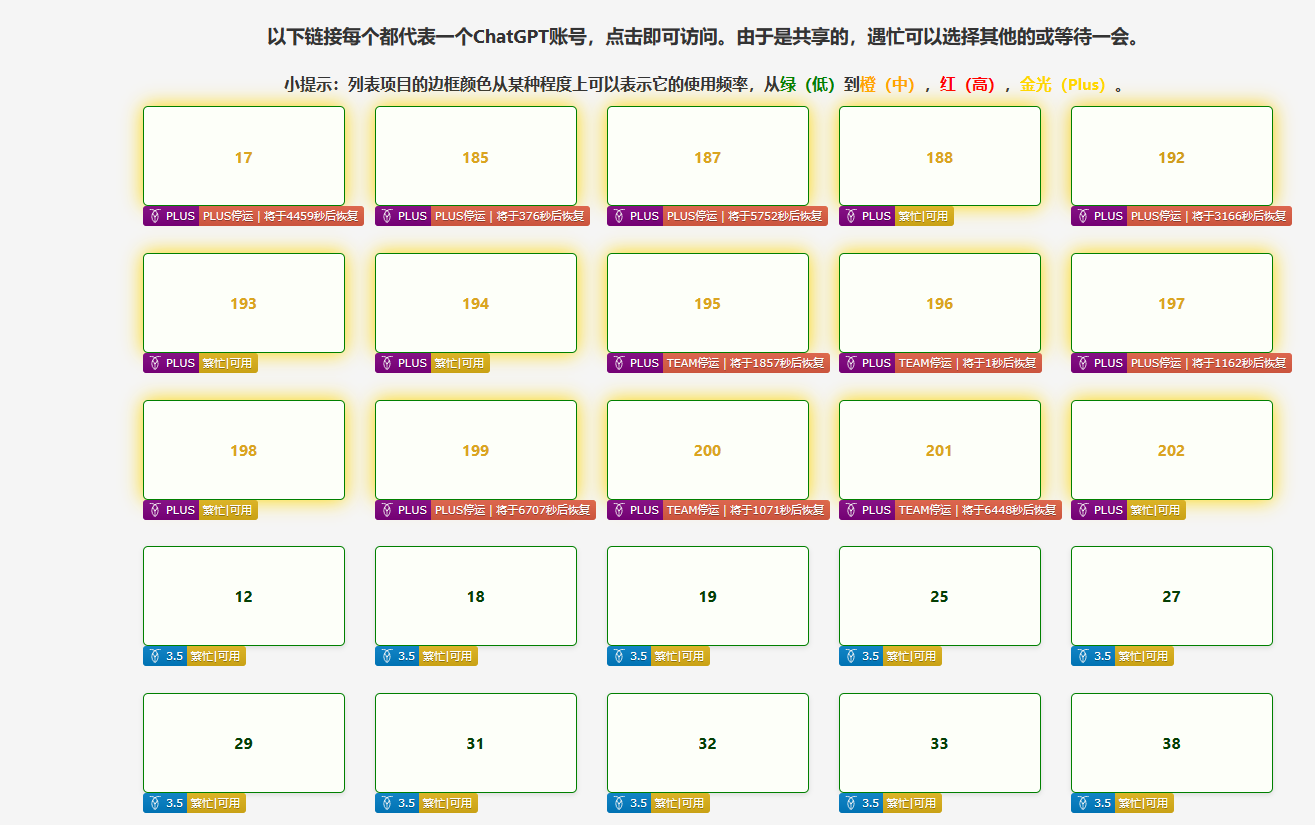
Task: Click 'TEAM停运 | 将于1857秒后恢复' status label
Action: [x=747, y=363]
